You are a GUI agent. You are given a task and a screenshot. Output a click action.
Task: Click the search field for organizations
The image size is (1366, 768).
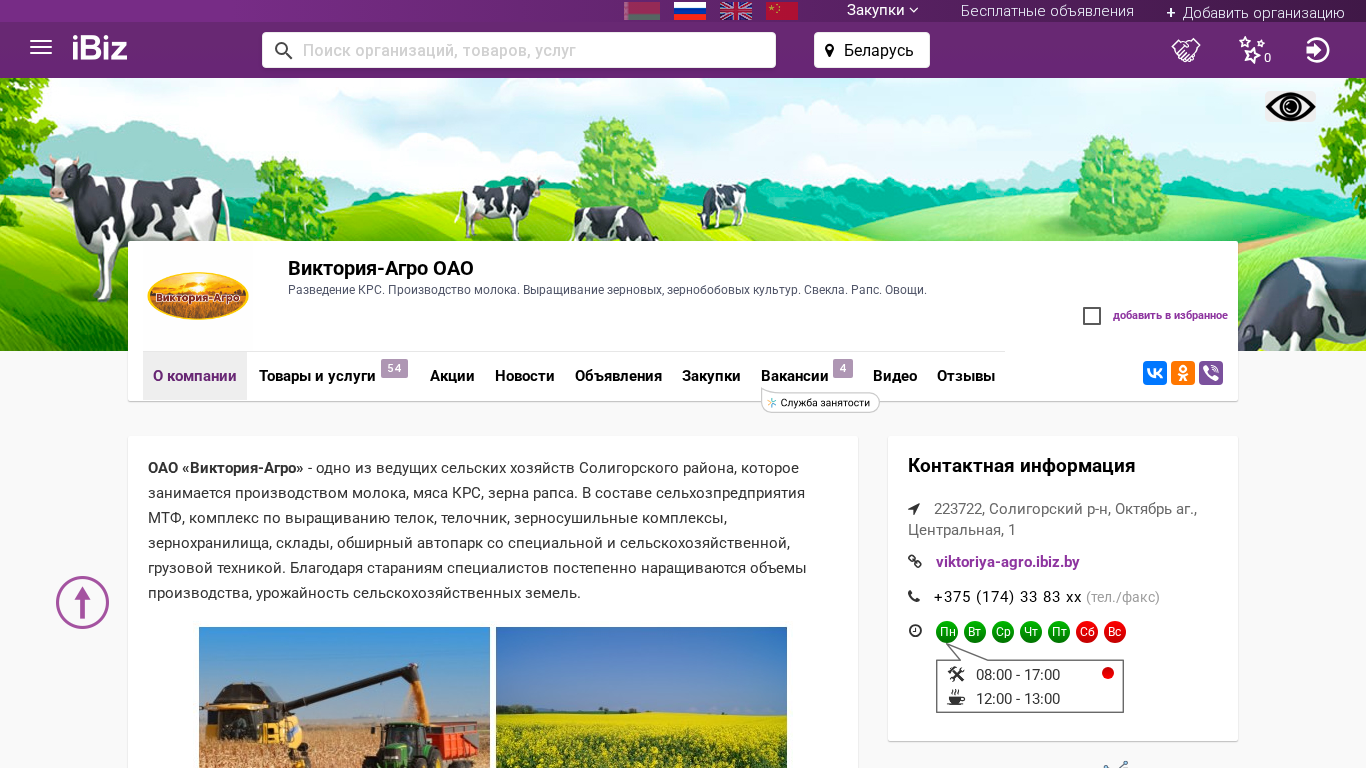click(x=530, y=50)
